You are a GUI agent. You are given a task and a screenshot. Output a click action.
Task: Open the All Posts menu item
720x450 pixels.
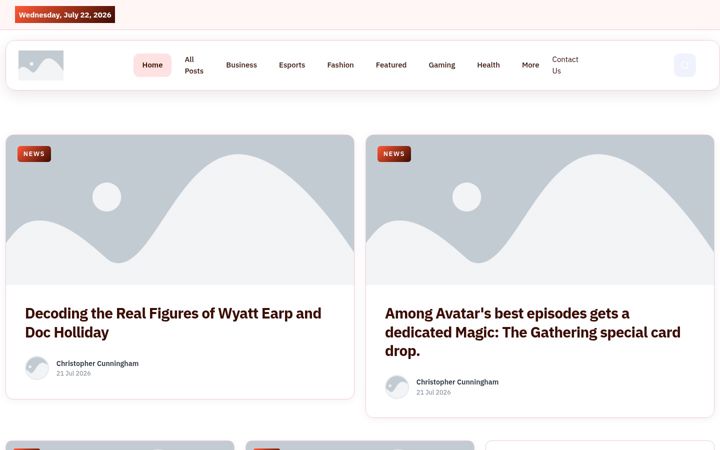194,65
